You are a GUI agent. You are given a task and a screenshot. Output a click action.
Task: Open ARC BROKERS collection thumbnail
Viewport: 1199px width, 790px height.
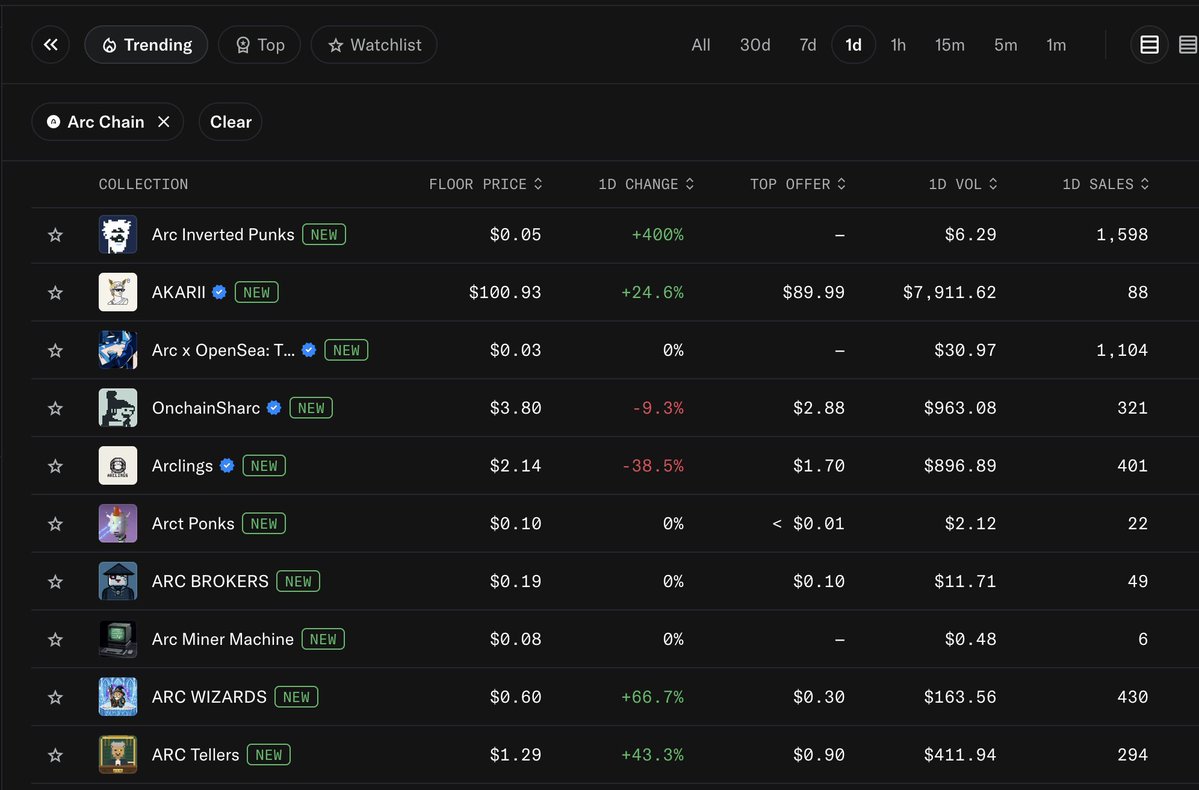118,581
